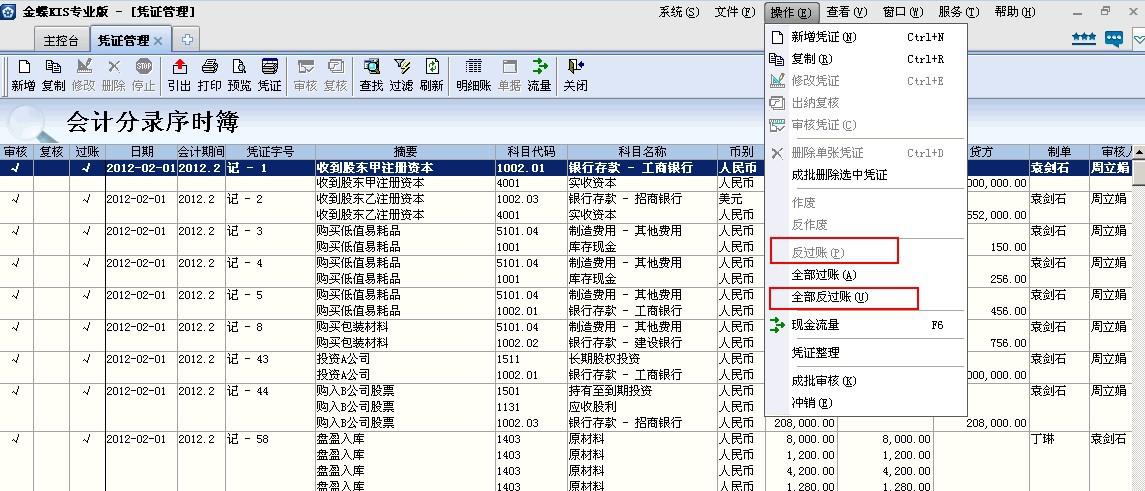Viewport: 1145px width, 491px height.
Task: Choose 冲销(E) menu entry
Action: point(865,403)
